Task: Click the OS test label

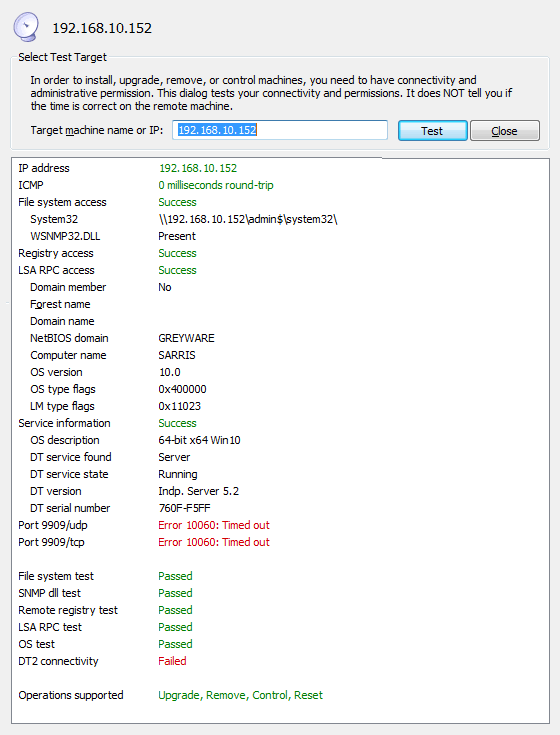Action: click(x=36, y=644)
